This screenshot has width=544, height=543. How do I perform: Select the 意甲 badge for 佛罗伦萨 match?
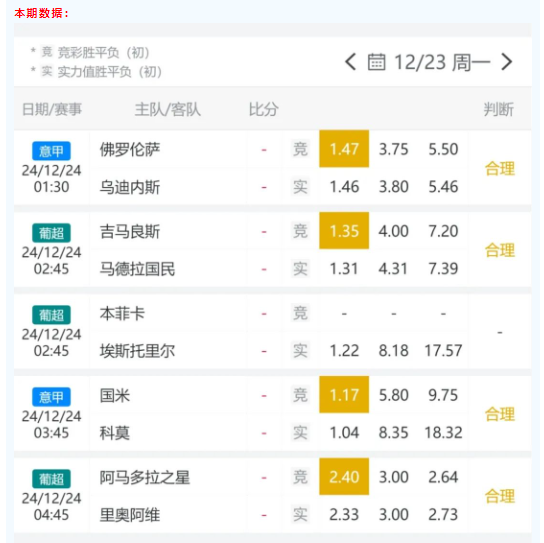[x=51, y=151]
